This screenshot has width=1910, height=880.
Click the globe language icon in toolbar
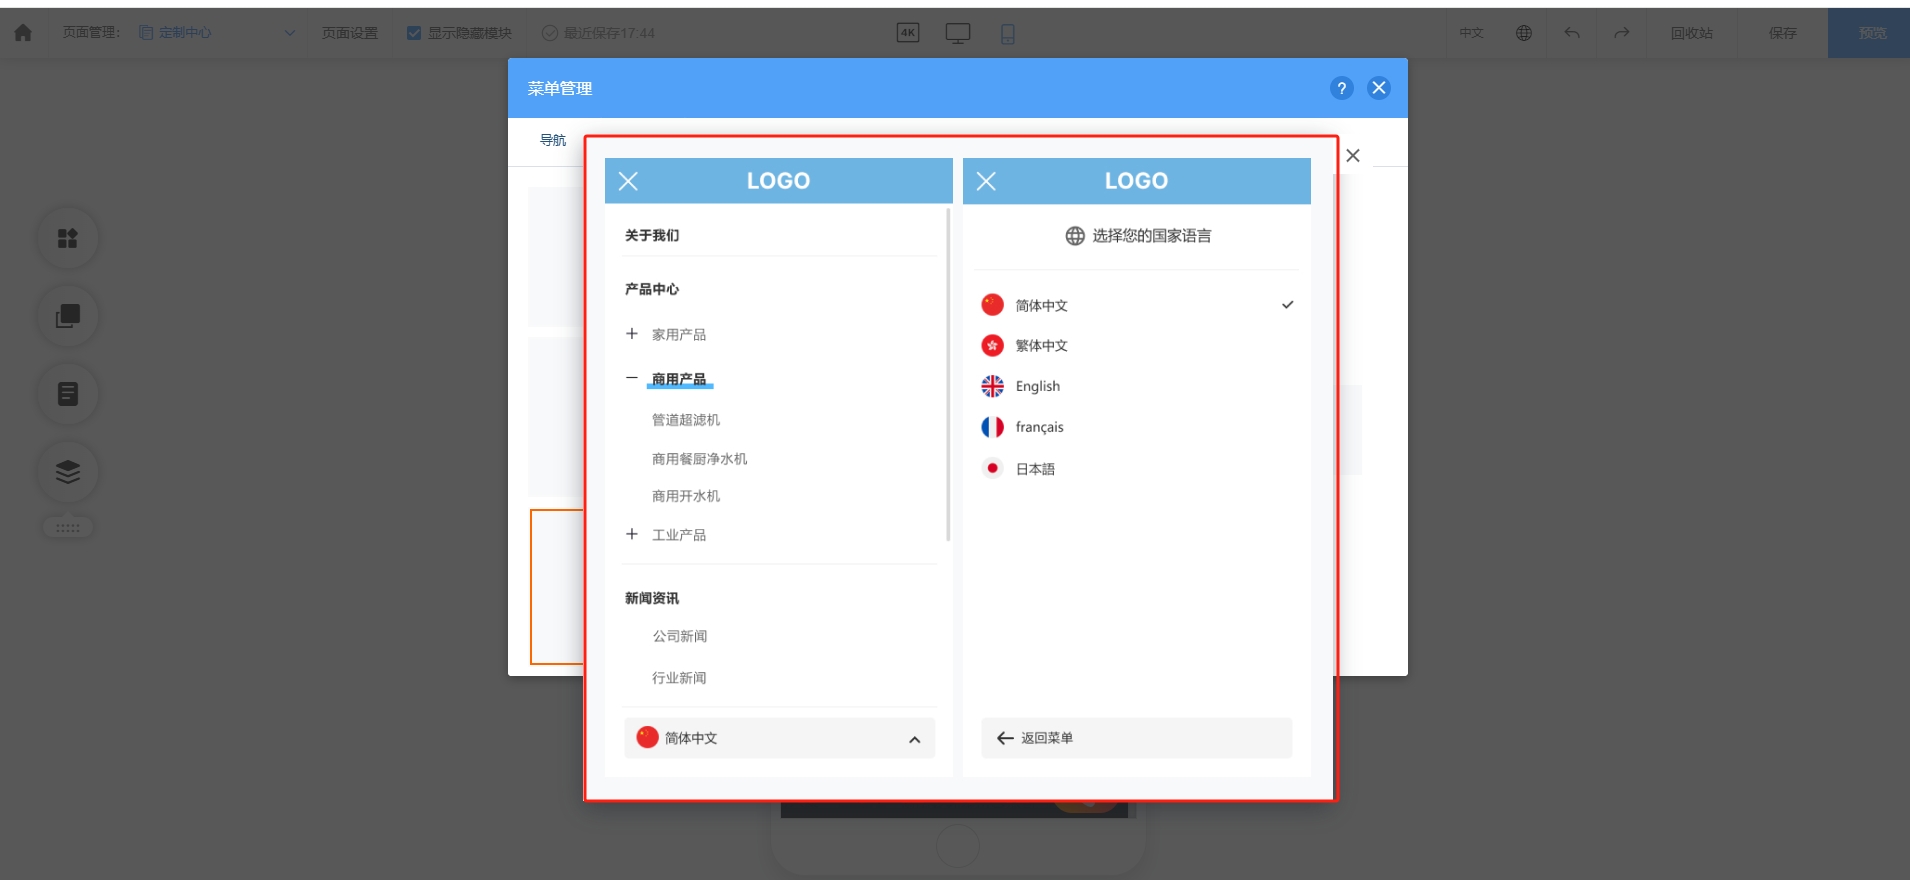(x=1523, y=33)
